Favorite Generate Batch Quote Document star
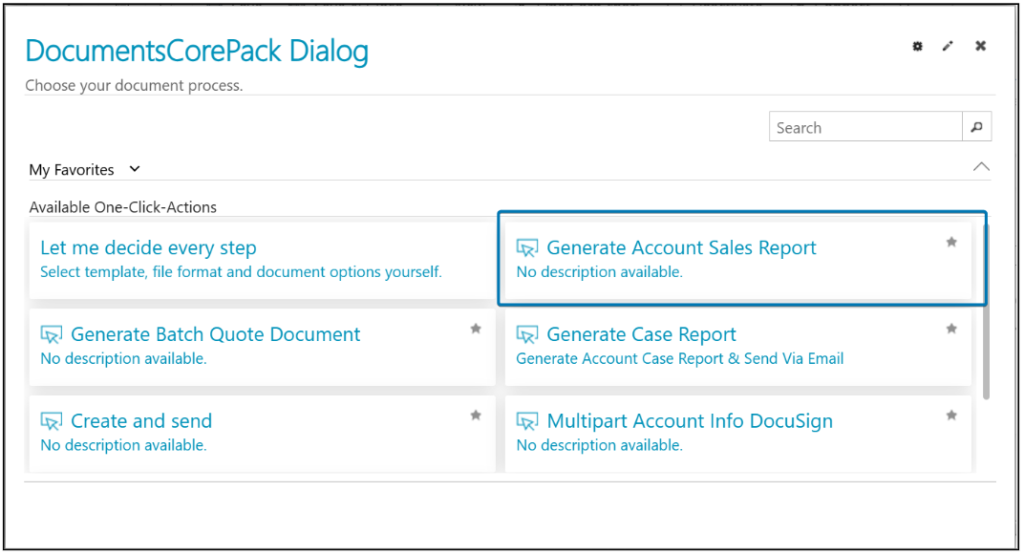Screen dimensions: 1024x555 pos(475,328)
